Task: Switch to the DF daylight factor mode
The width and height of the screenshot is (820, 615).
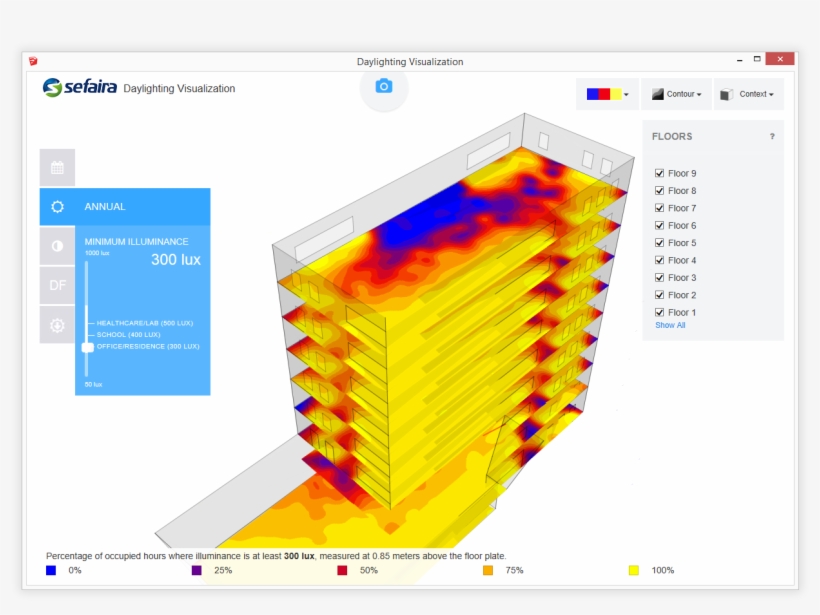Action: 57,285
